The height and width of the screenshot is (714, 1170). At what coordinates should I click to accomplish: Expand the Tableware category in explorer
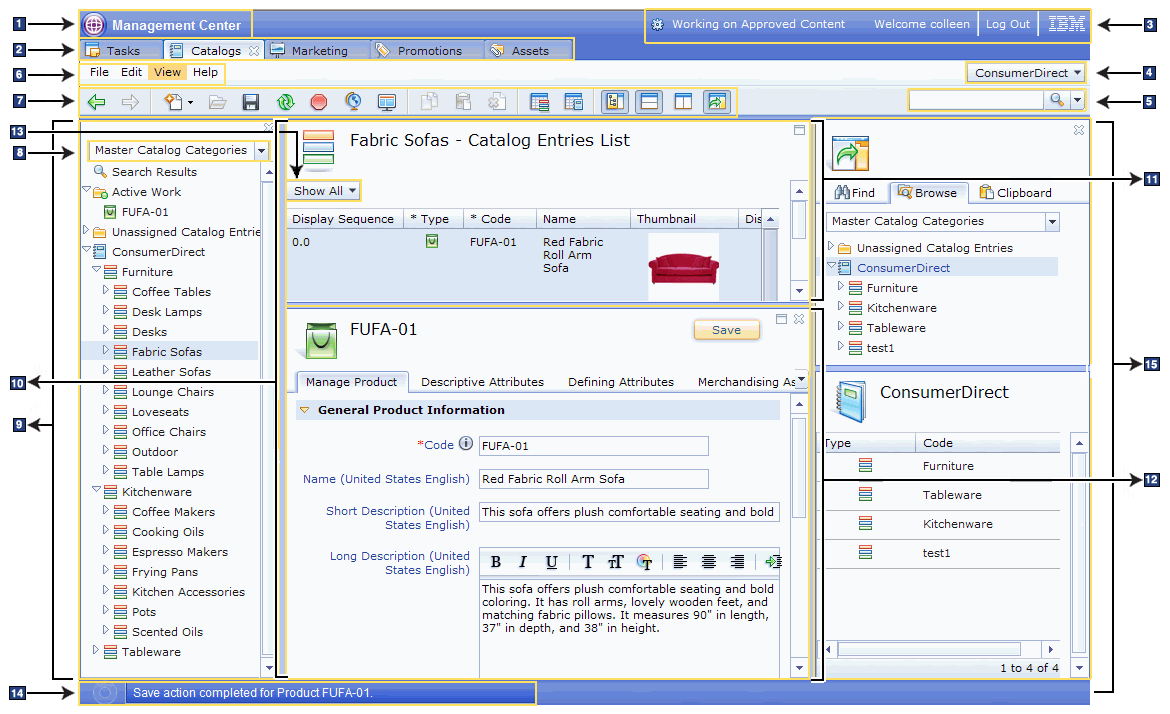[96, 650]
